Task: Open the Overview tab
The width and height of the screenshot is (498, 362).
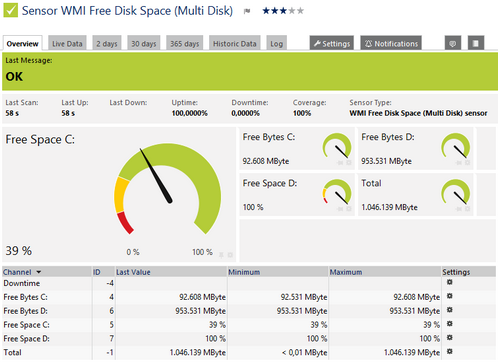Action: click(22, 43)
